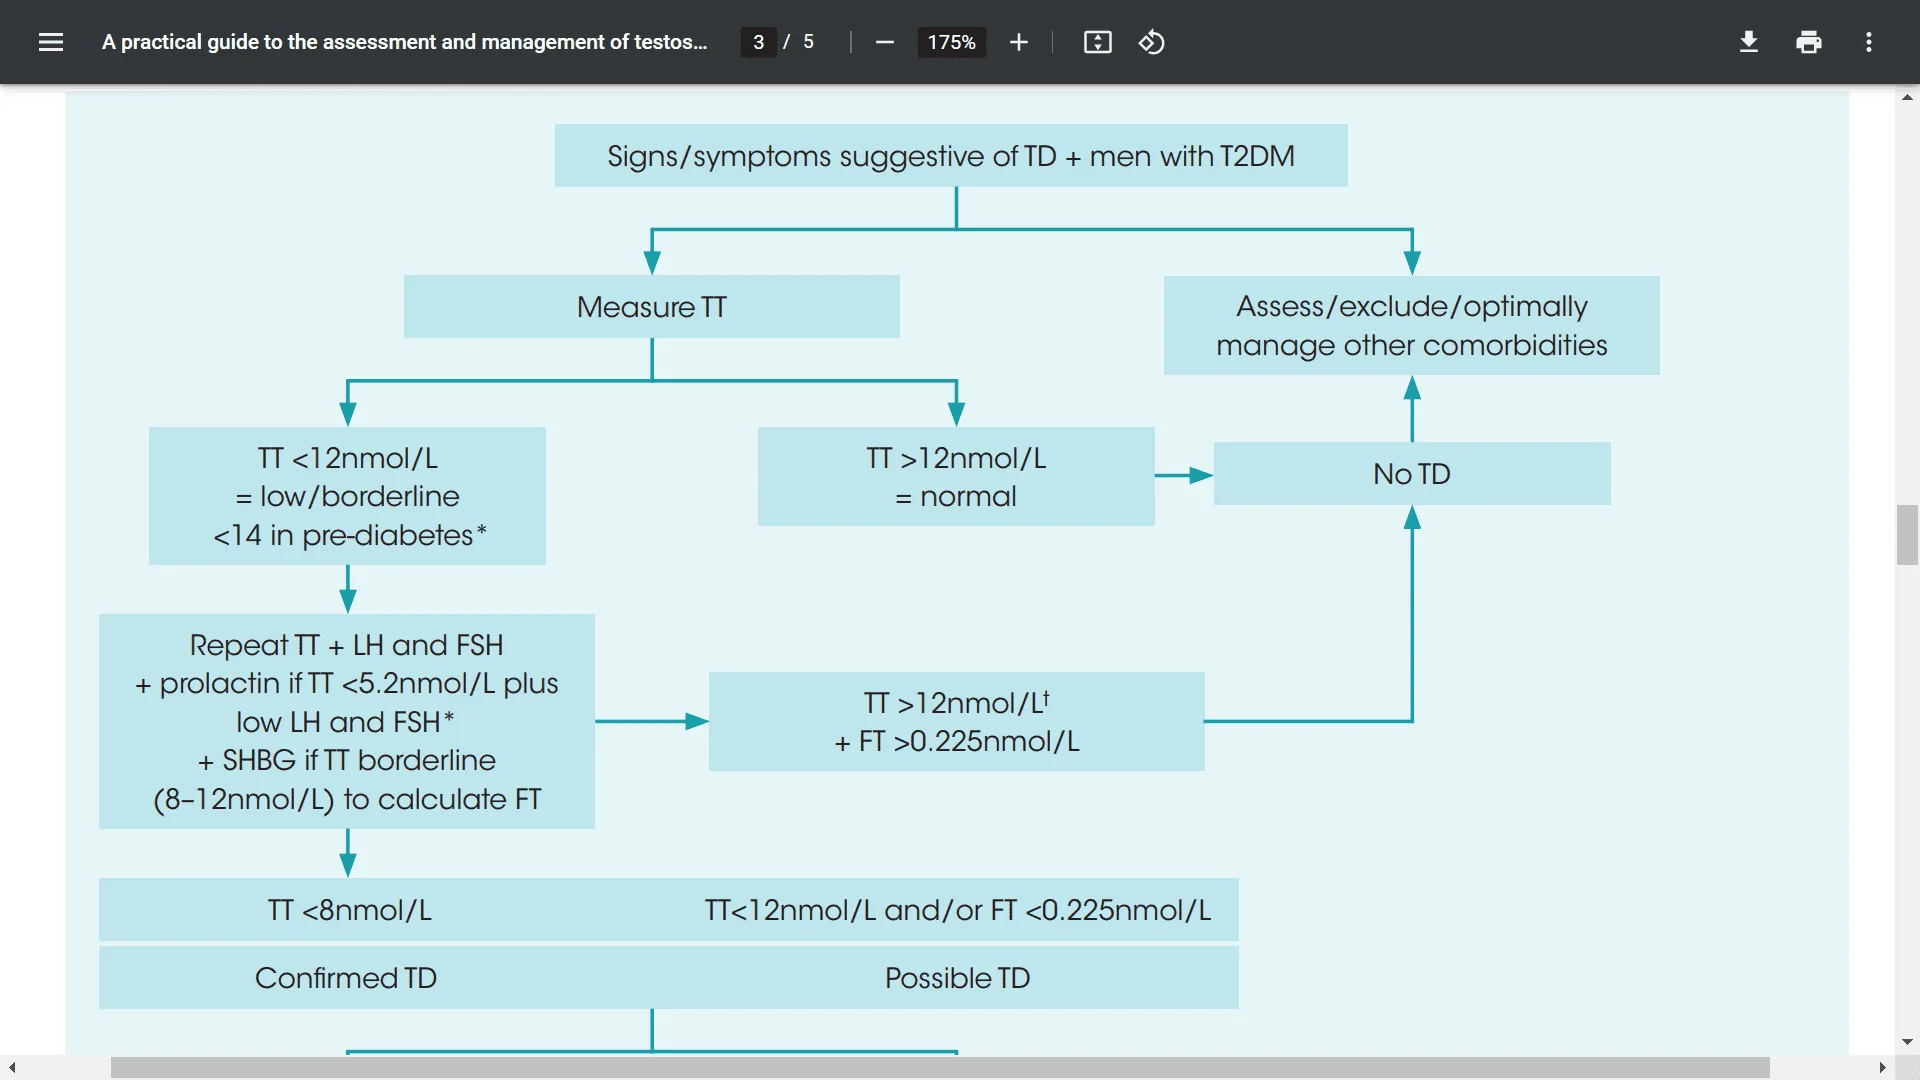Click the total page count '5'
Image resolution: width=1920 pixels, height=1080 pixels.
click(808, 42)
